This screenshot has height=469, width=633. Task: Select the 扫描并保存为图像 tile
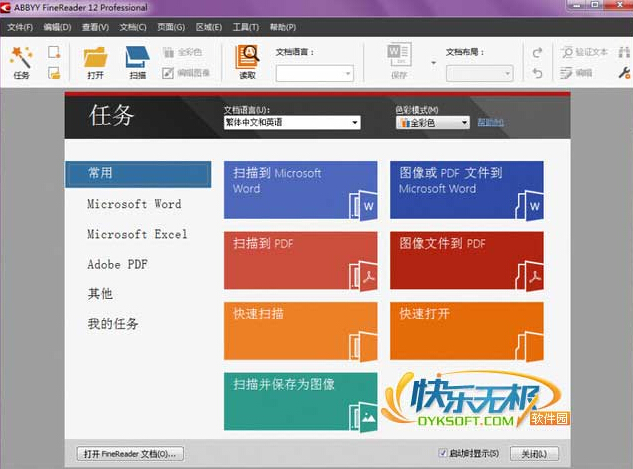(300, 401)
